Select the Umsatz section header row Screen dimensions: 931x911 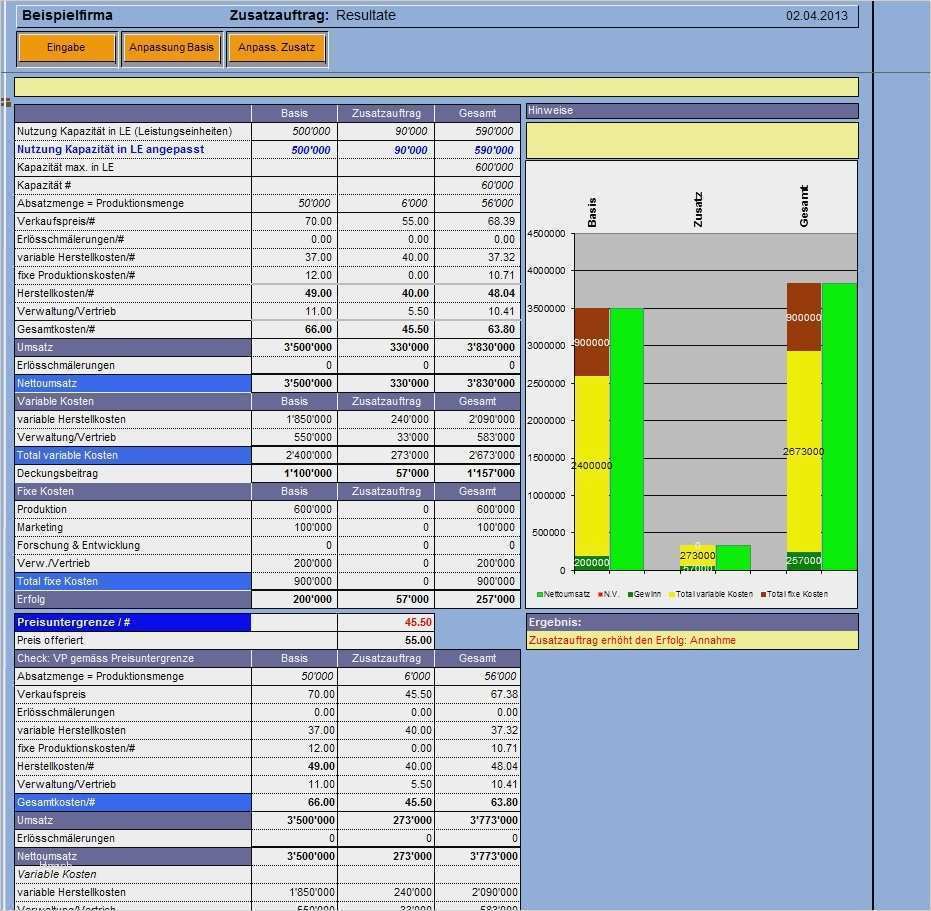coord(130,347)
